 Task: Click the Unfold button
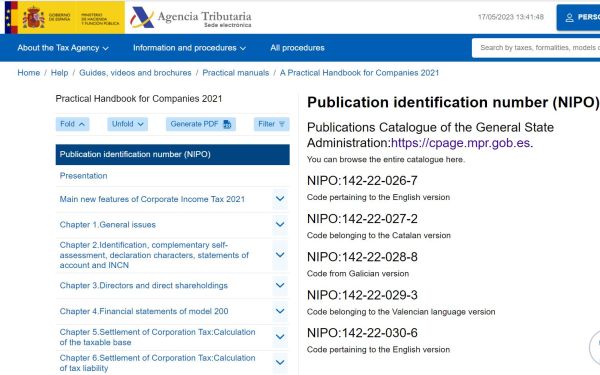tap(127, 124)
